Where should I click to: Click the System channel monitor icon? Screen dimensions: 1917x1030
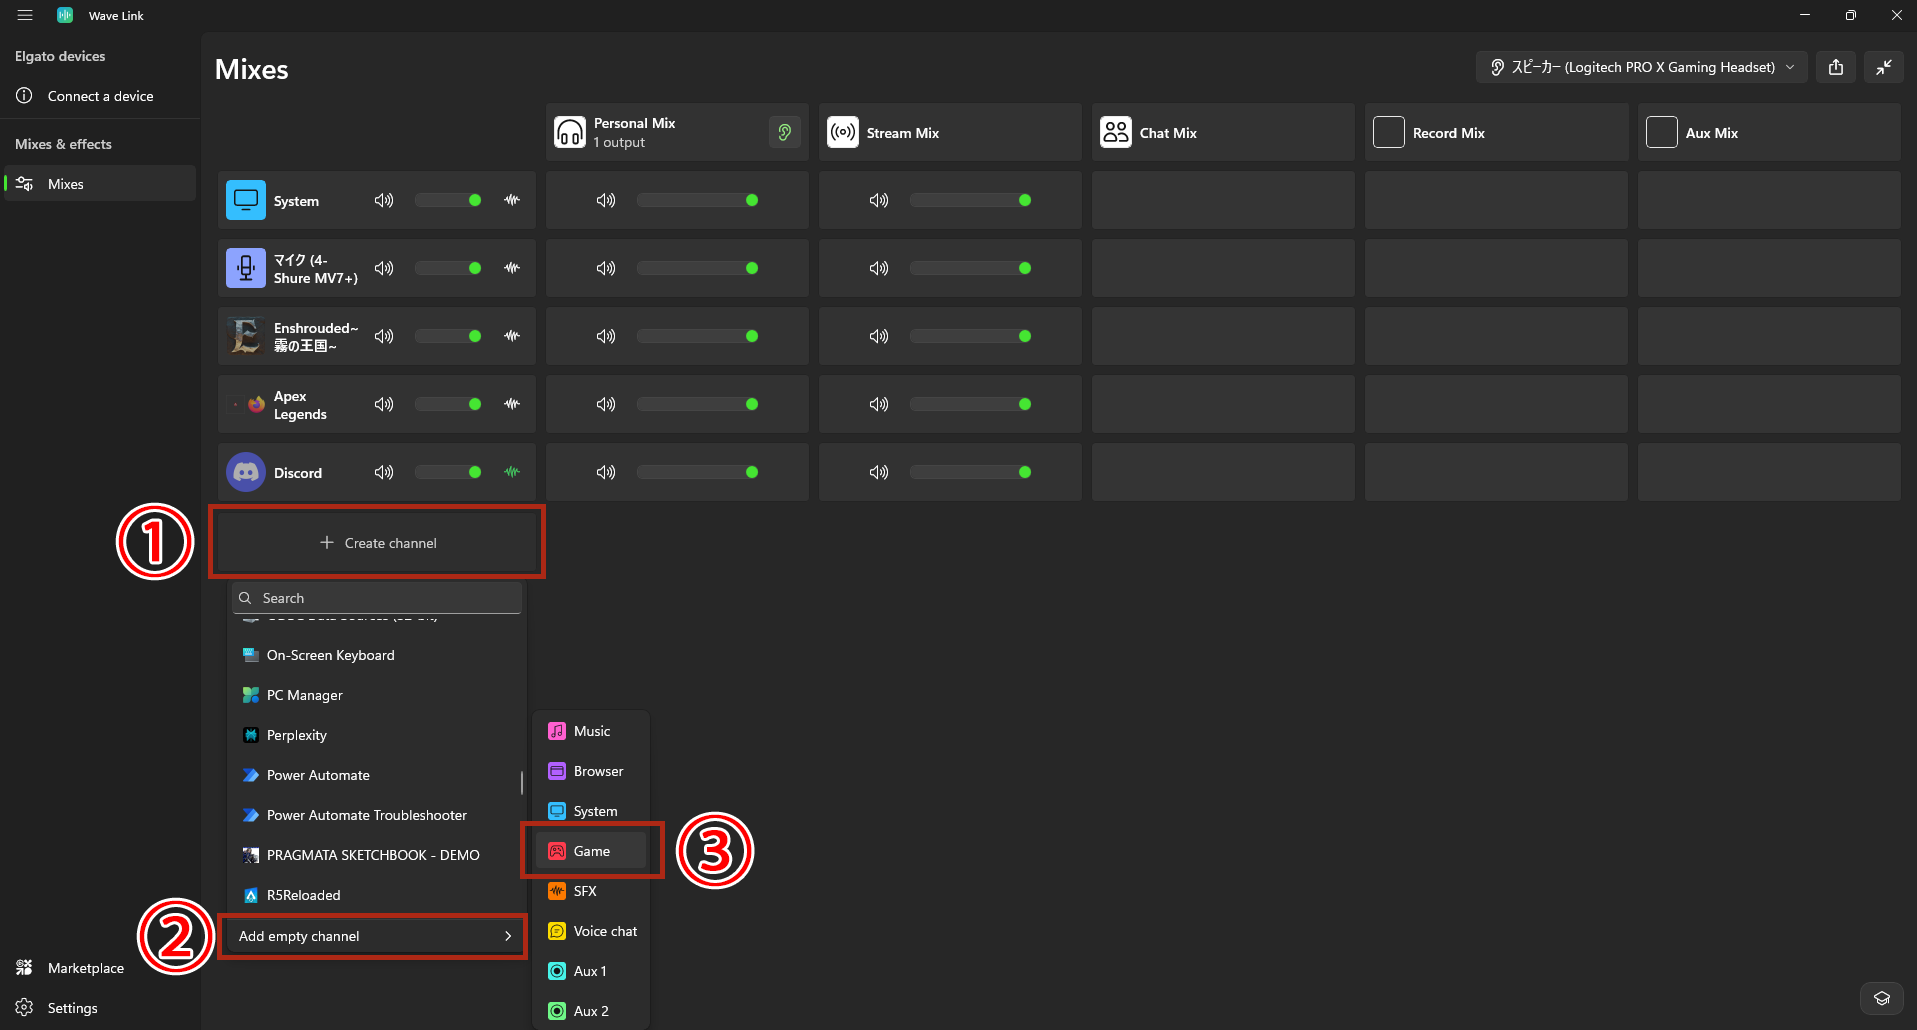(x=246, y=200)
